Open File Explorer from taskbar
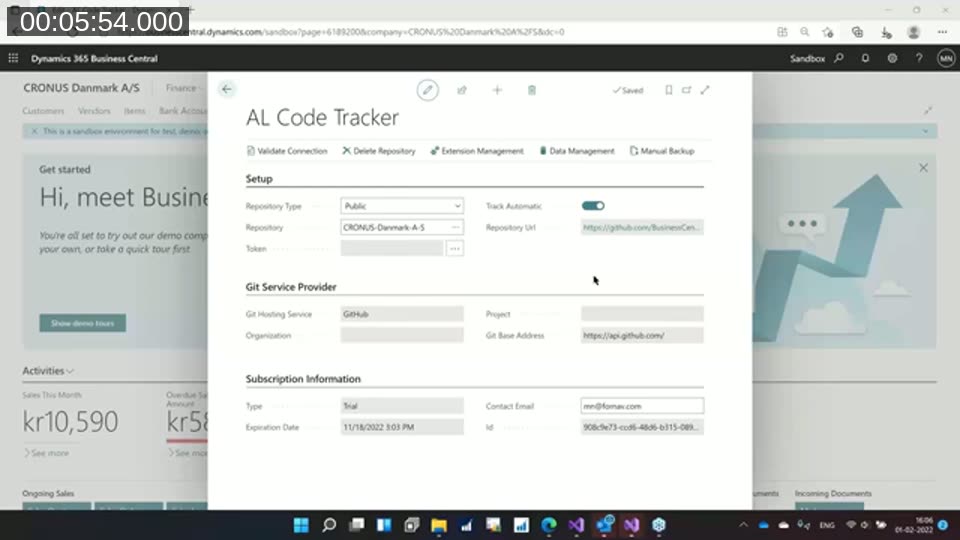The height and width of the screenshot is (540, 960). [438, 525]
